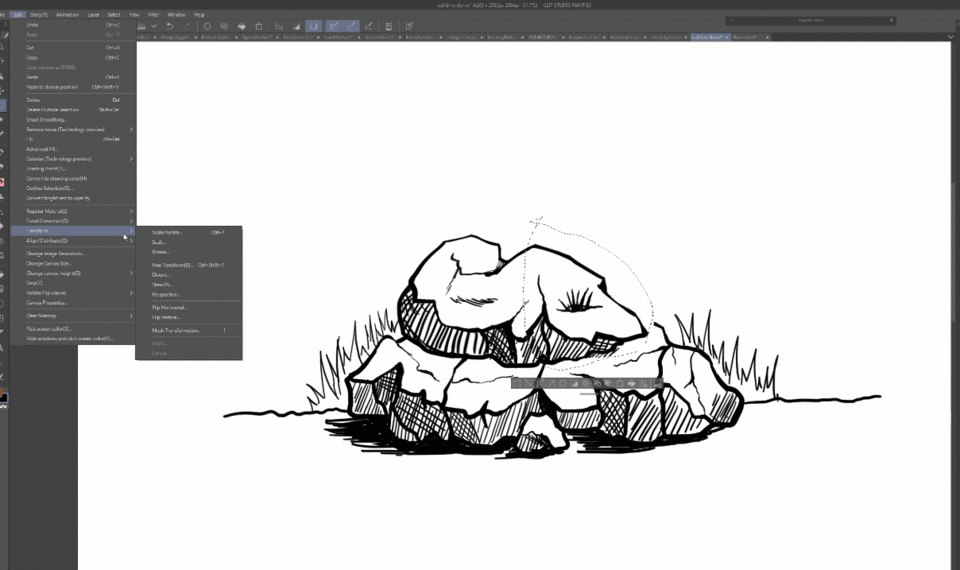Click the fill bucket icon in selection launcher
This screenshot has width=960, height=570.
(x=631, y=383)
